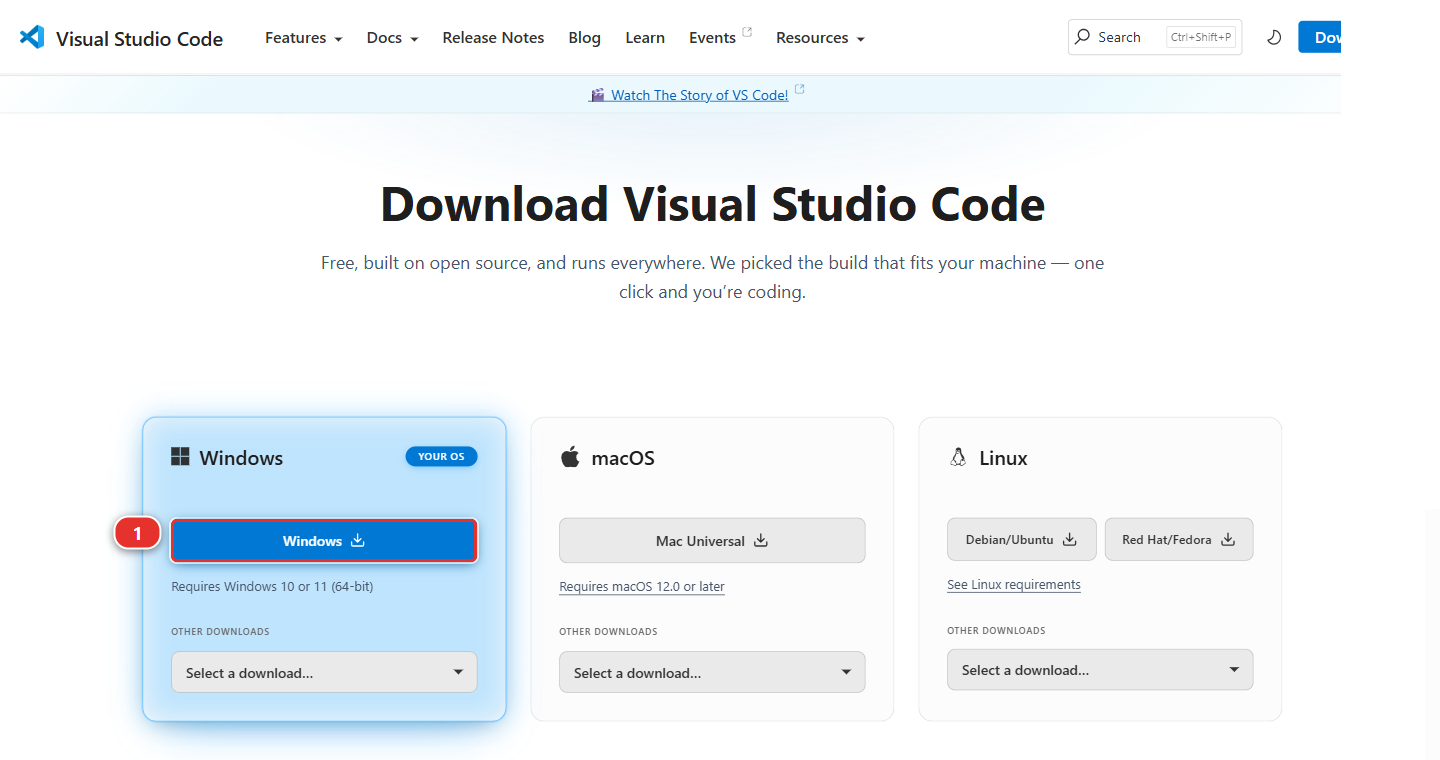Open the Blog page
The image size is (1440, 760).
click(x=584, y=38)
